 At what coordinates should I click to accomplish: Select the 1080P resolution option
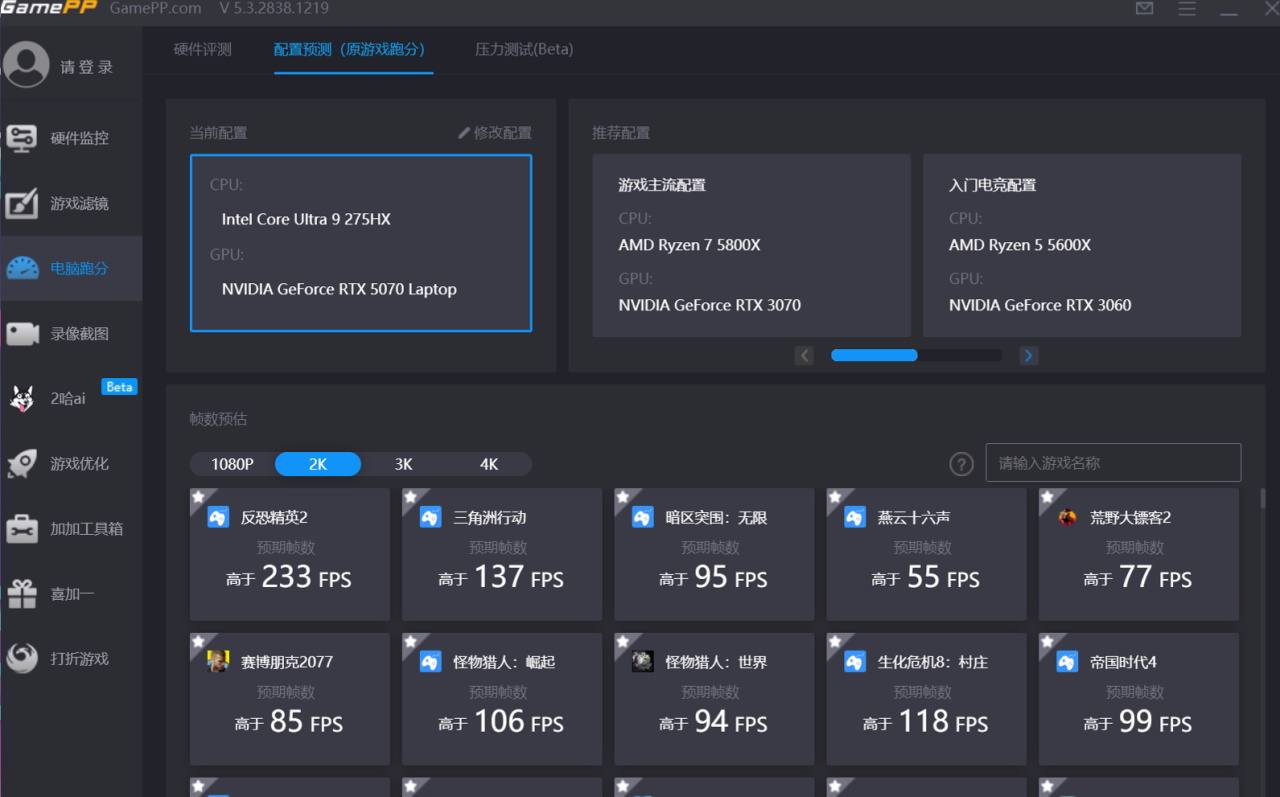coord(232,464)
